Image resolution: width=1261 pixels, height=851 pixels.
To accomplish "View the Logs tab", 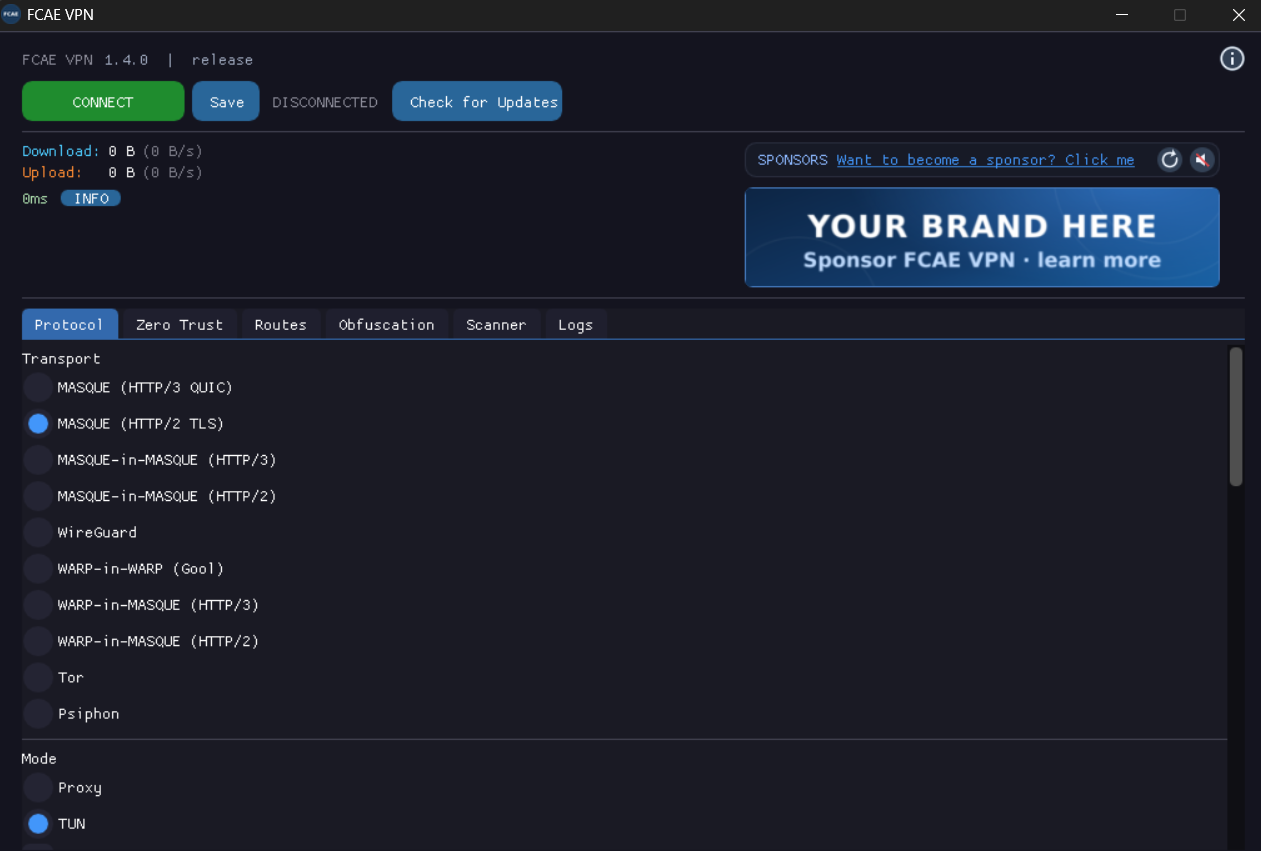I will click(576, 325).
